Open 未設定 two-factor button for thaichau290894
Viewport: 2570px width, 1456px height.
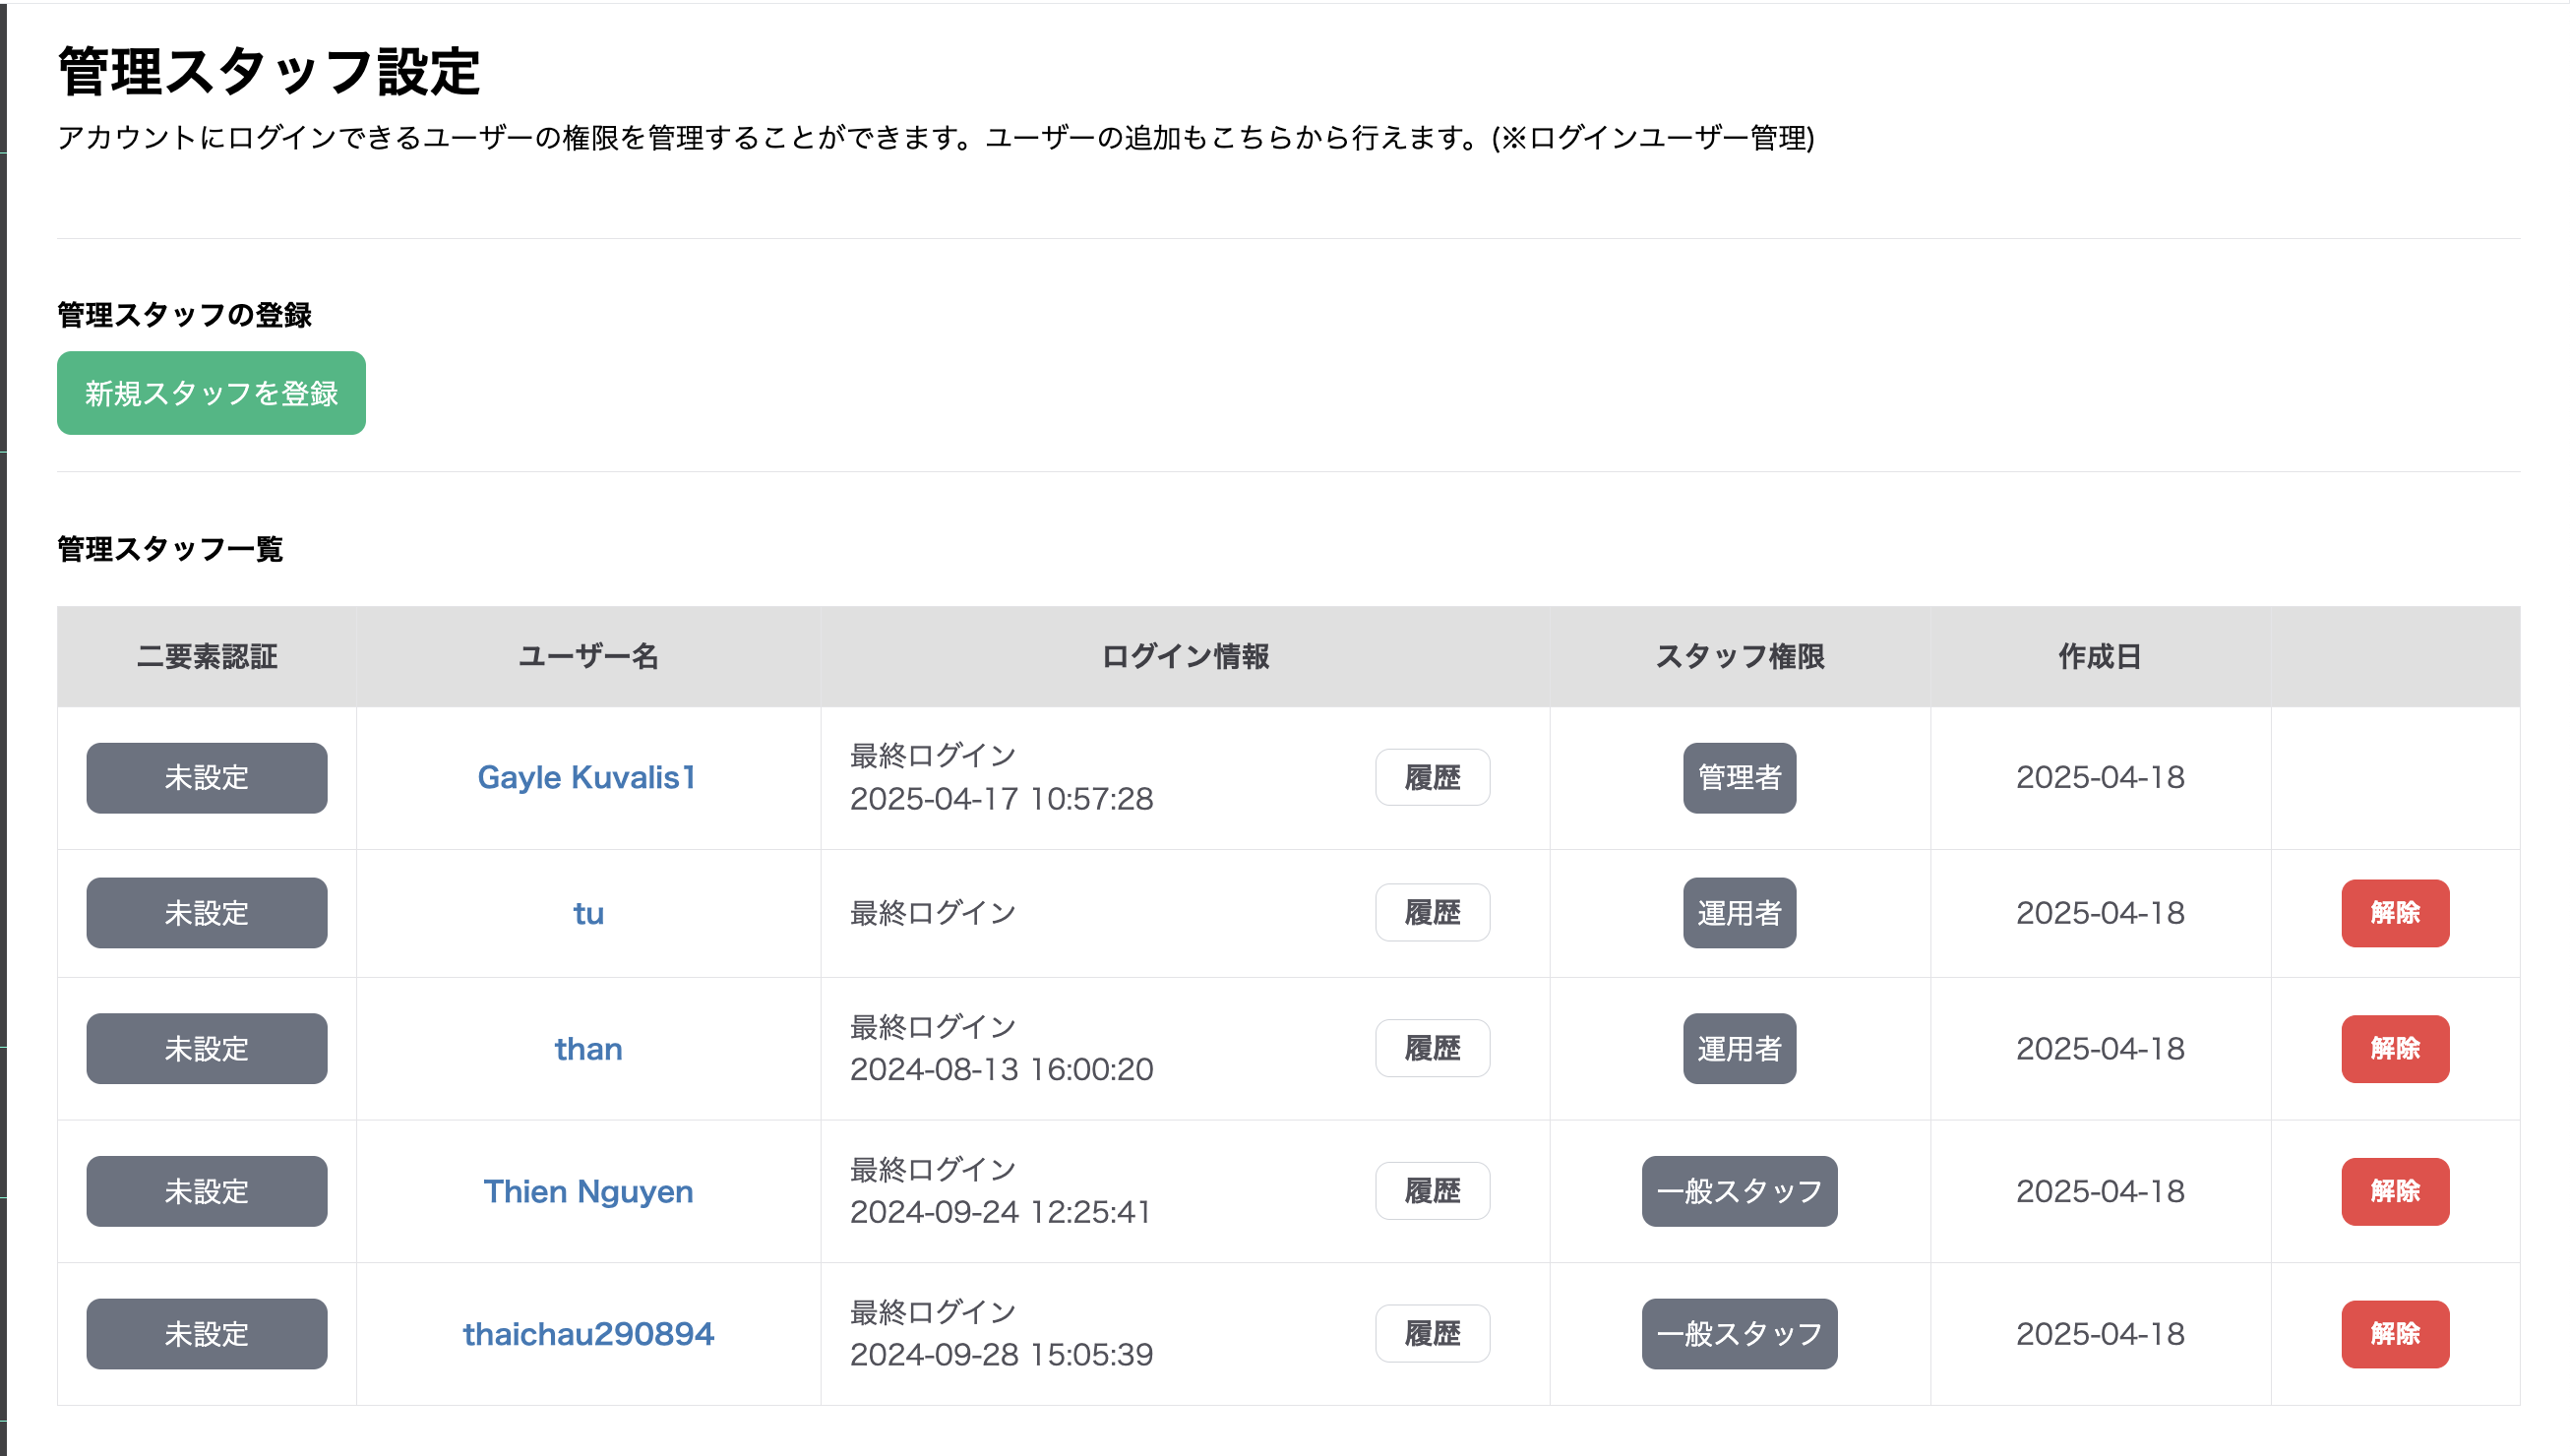207,1334
